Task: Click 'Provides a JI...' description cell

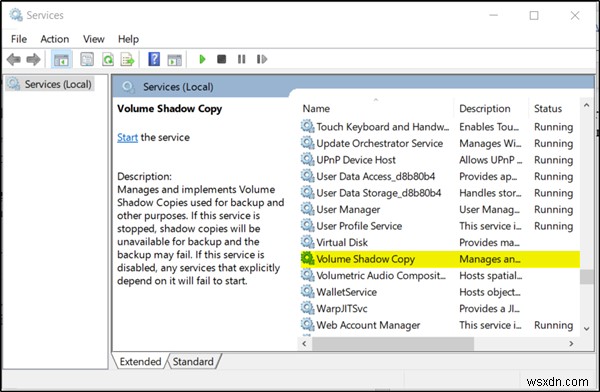Action: [x=489, y=309]
